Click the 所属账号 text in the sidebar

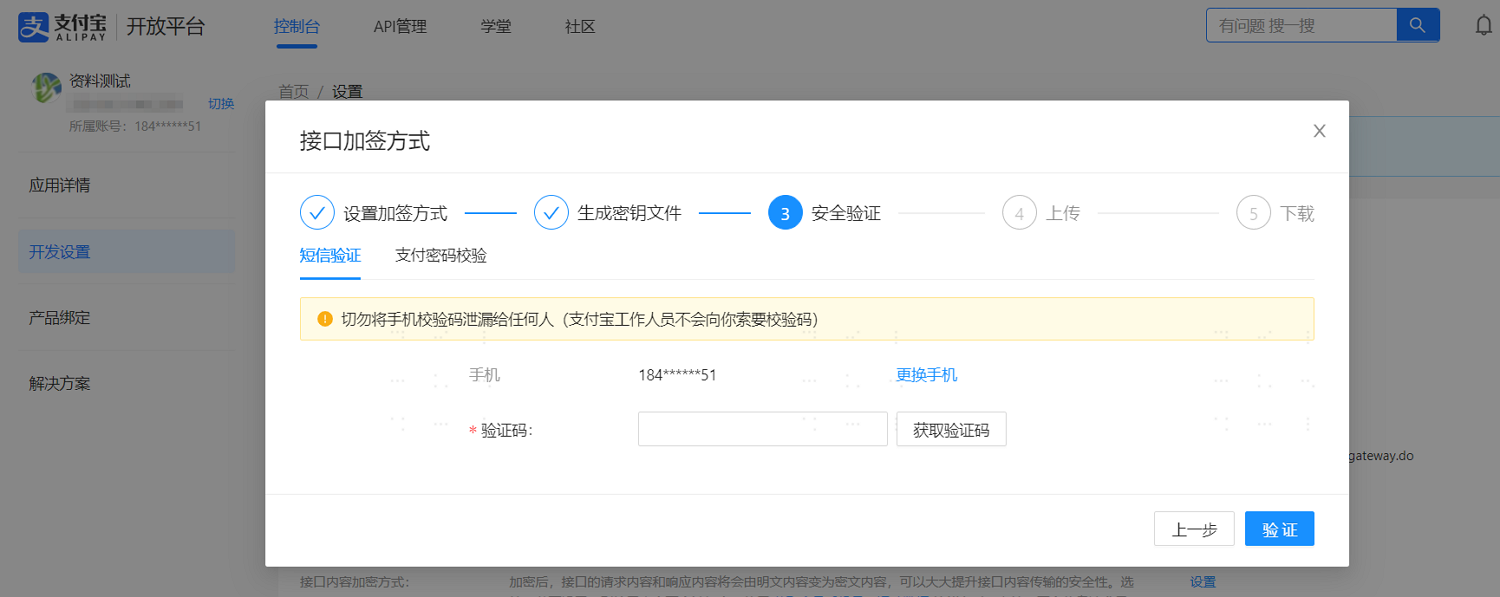click(x=135, y=126)
